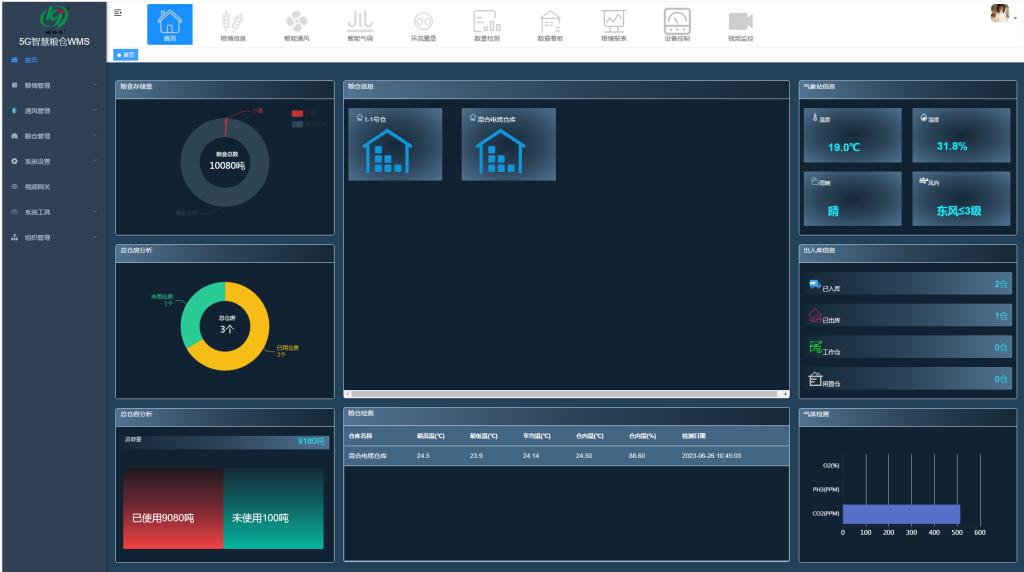Switch to the 首页 page tab

point(127,55)
